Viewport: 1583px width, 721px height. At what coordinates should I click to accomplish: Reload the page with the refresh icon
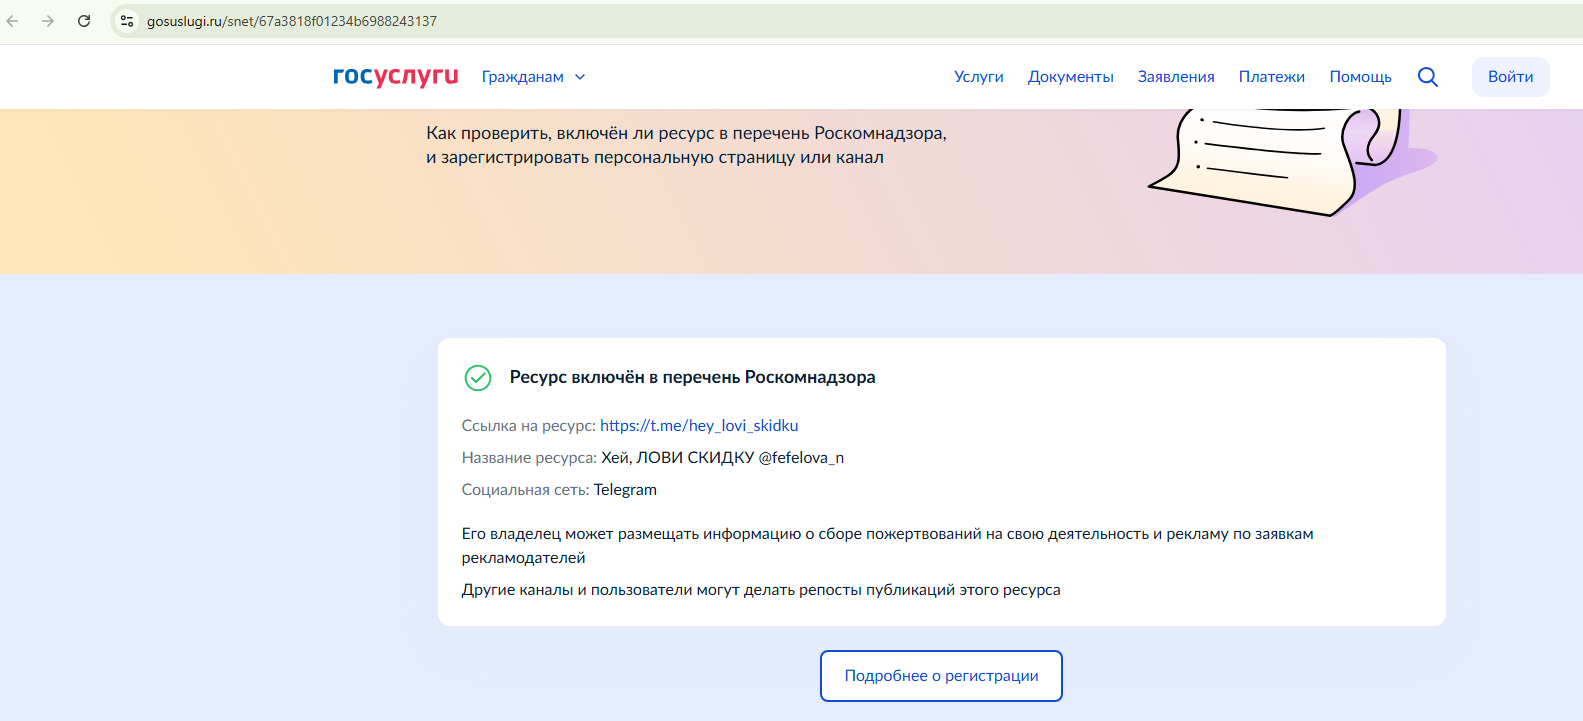tap(84, 21)
